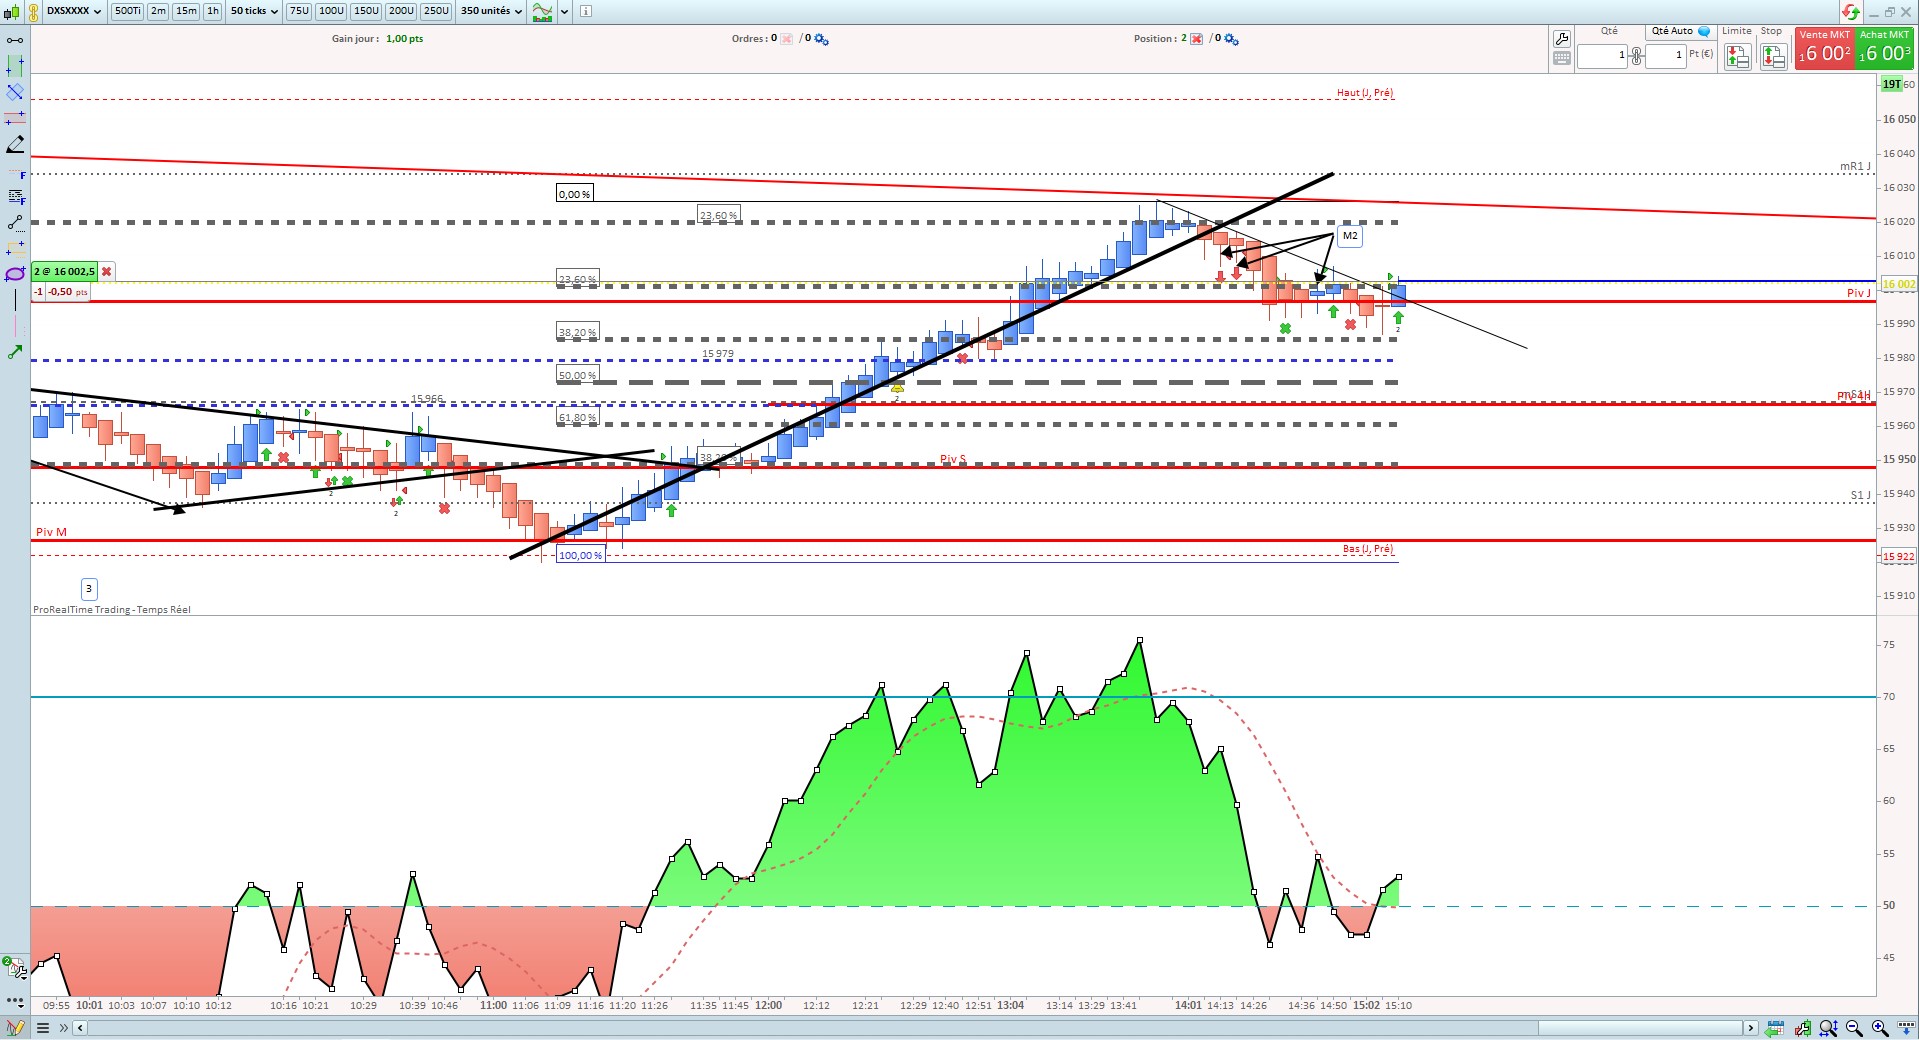
Task: Select the 1h timeframe button
Action: [213, 11]
